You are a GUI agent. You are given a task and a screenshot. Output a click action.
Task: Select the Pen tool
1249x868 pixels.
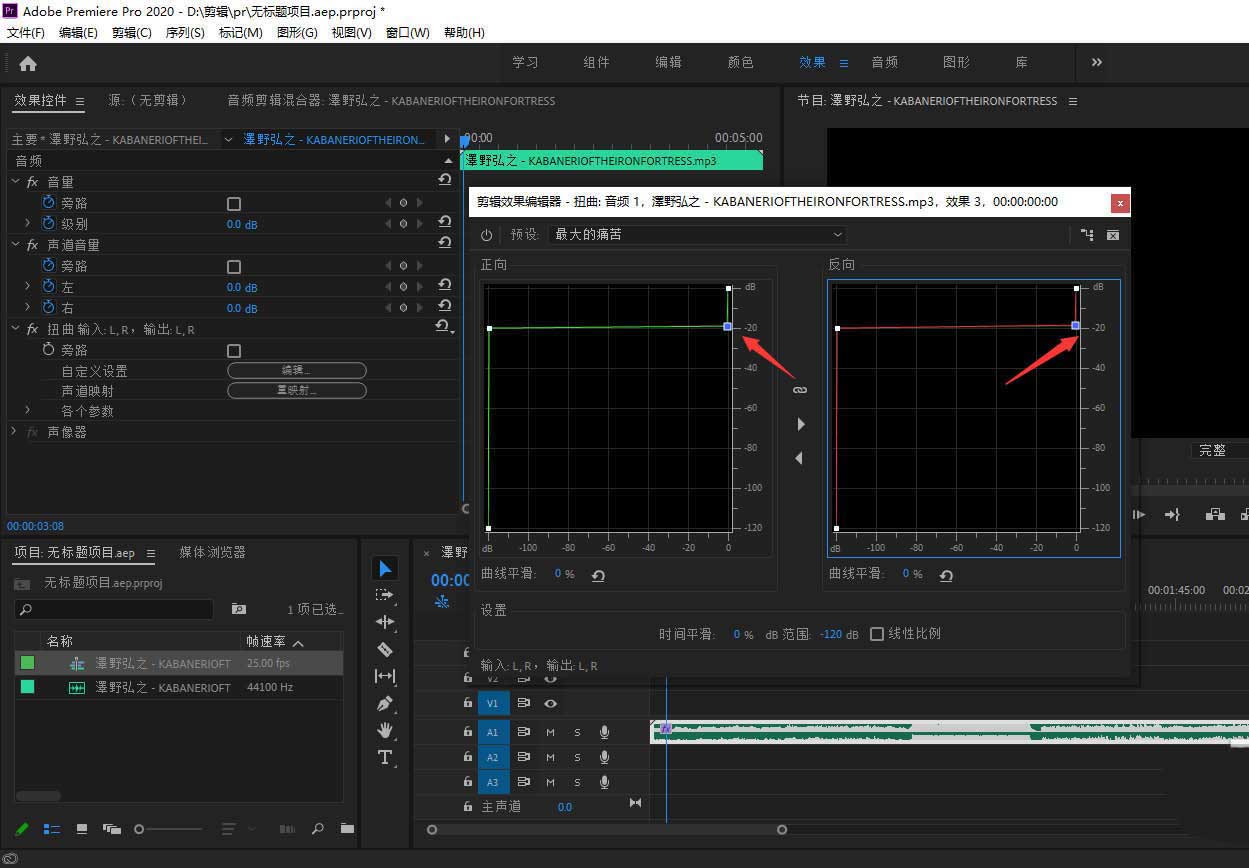coord(385,703)
